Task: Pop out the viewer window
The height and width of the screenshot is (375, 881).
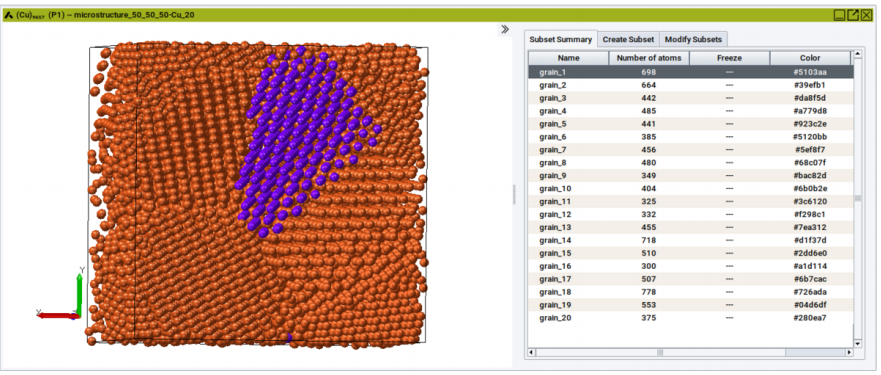Action: click(853, 15)
